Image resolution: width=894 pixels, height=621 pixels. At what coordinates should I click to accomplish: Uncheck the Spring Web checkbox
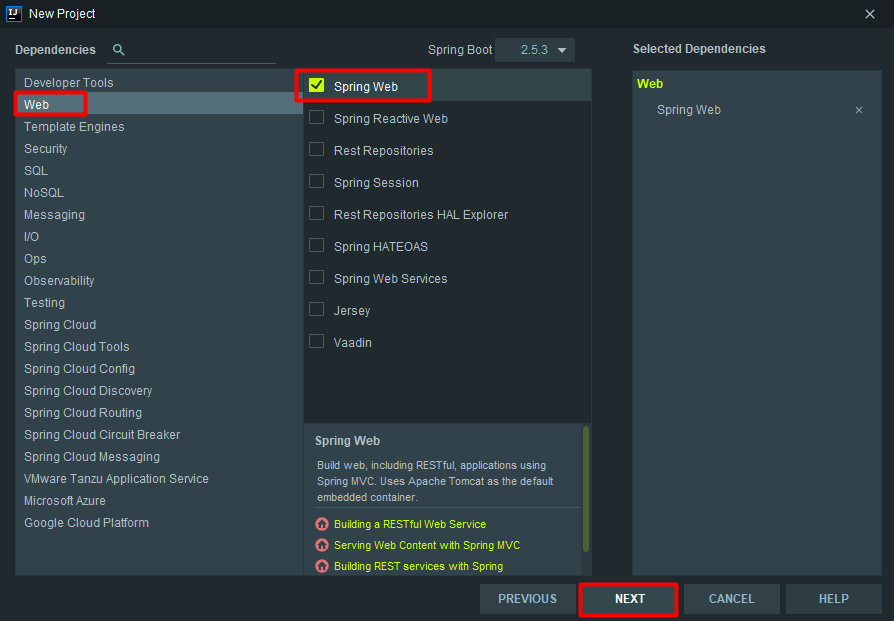point(316,86)
